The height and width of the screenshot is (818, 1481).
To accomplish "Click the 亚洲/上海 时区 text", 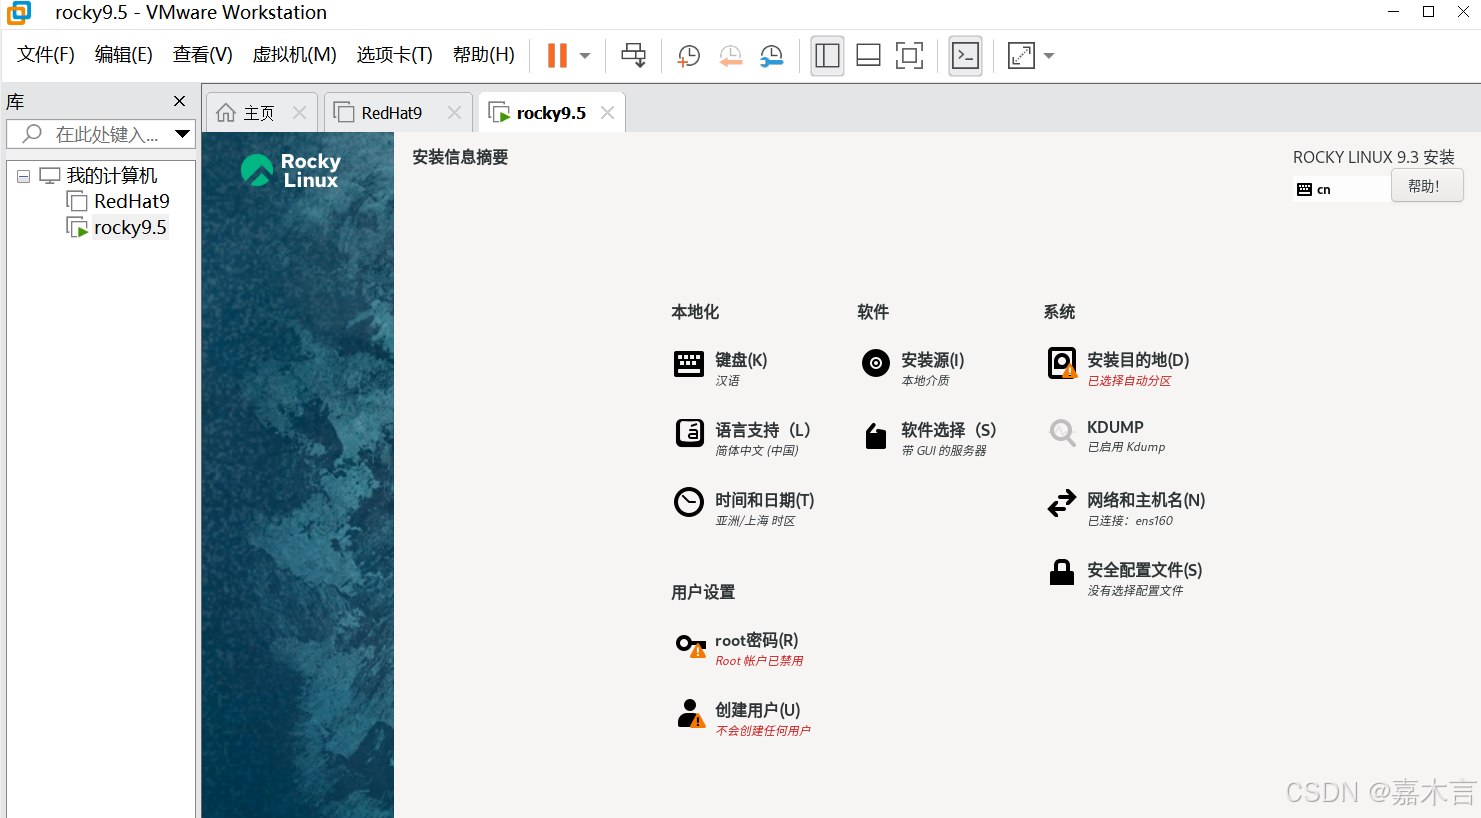I will [x=755, y=521].
